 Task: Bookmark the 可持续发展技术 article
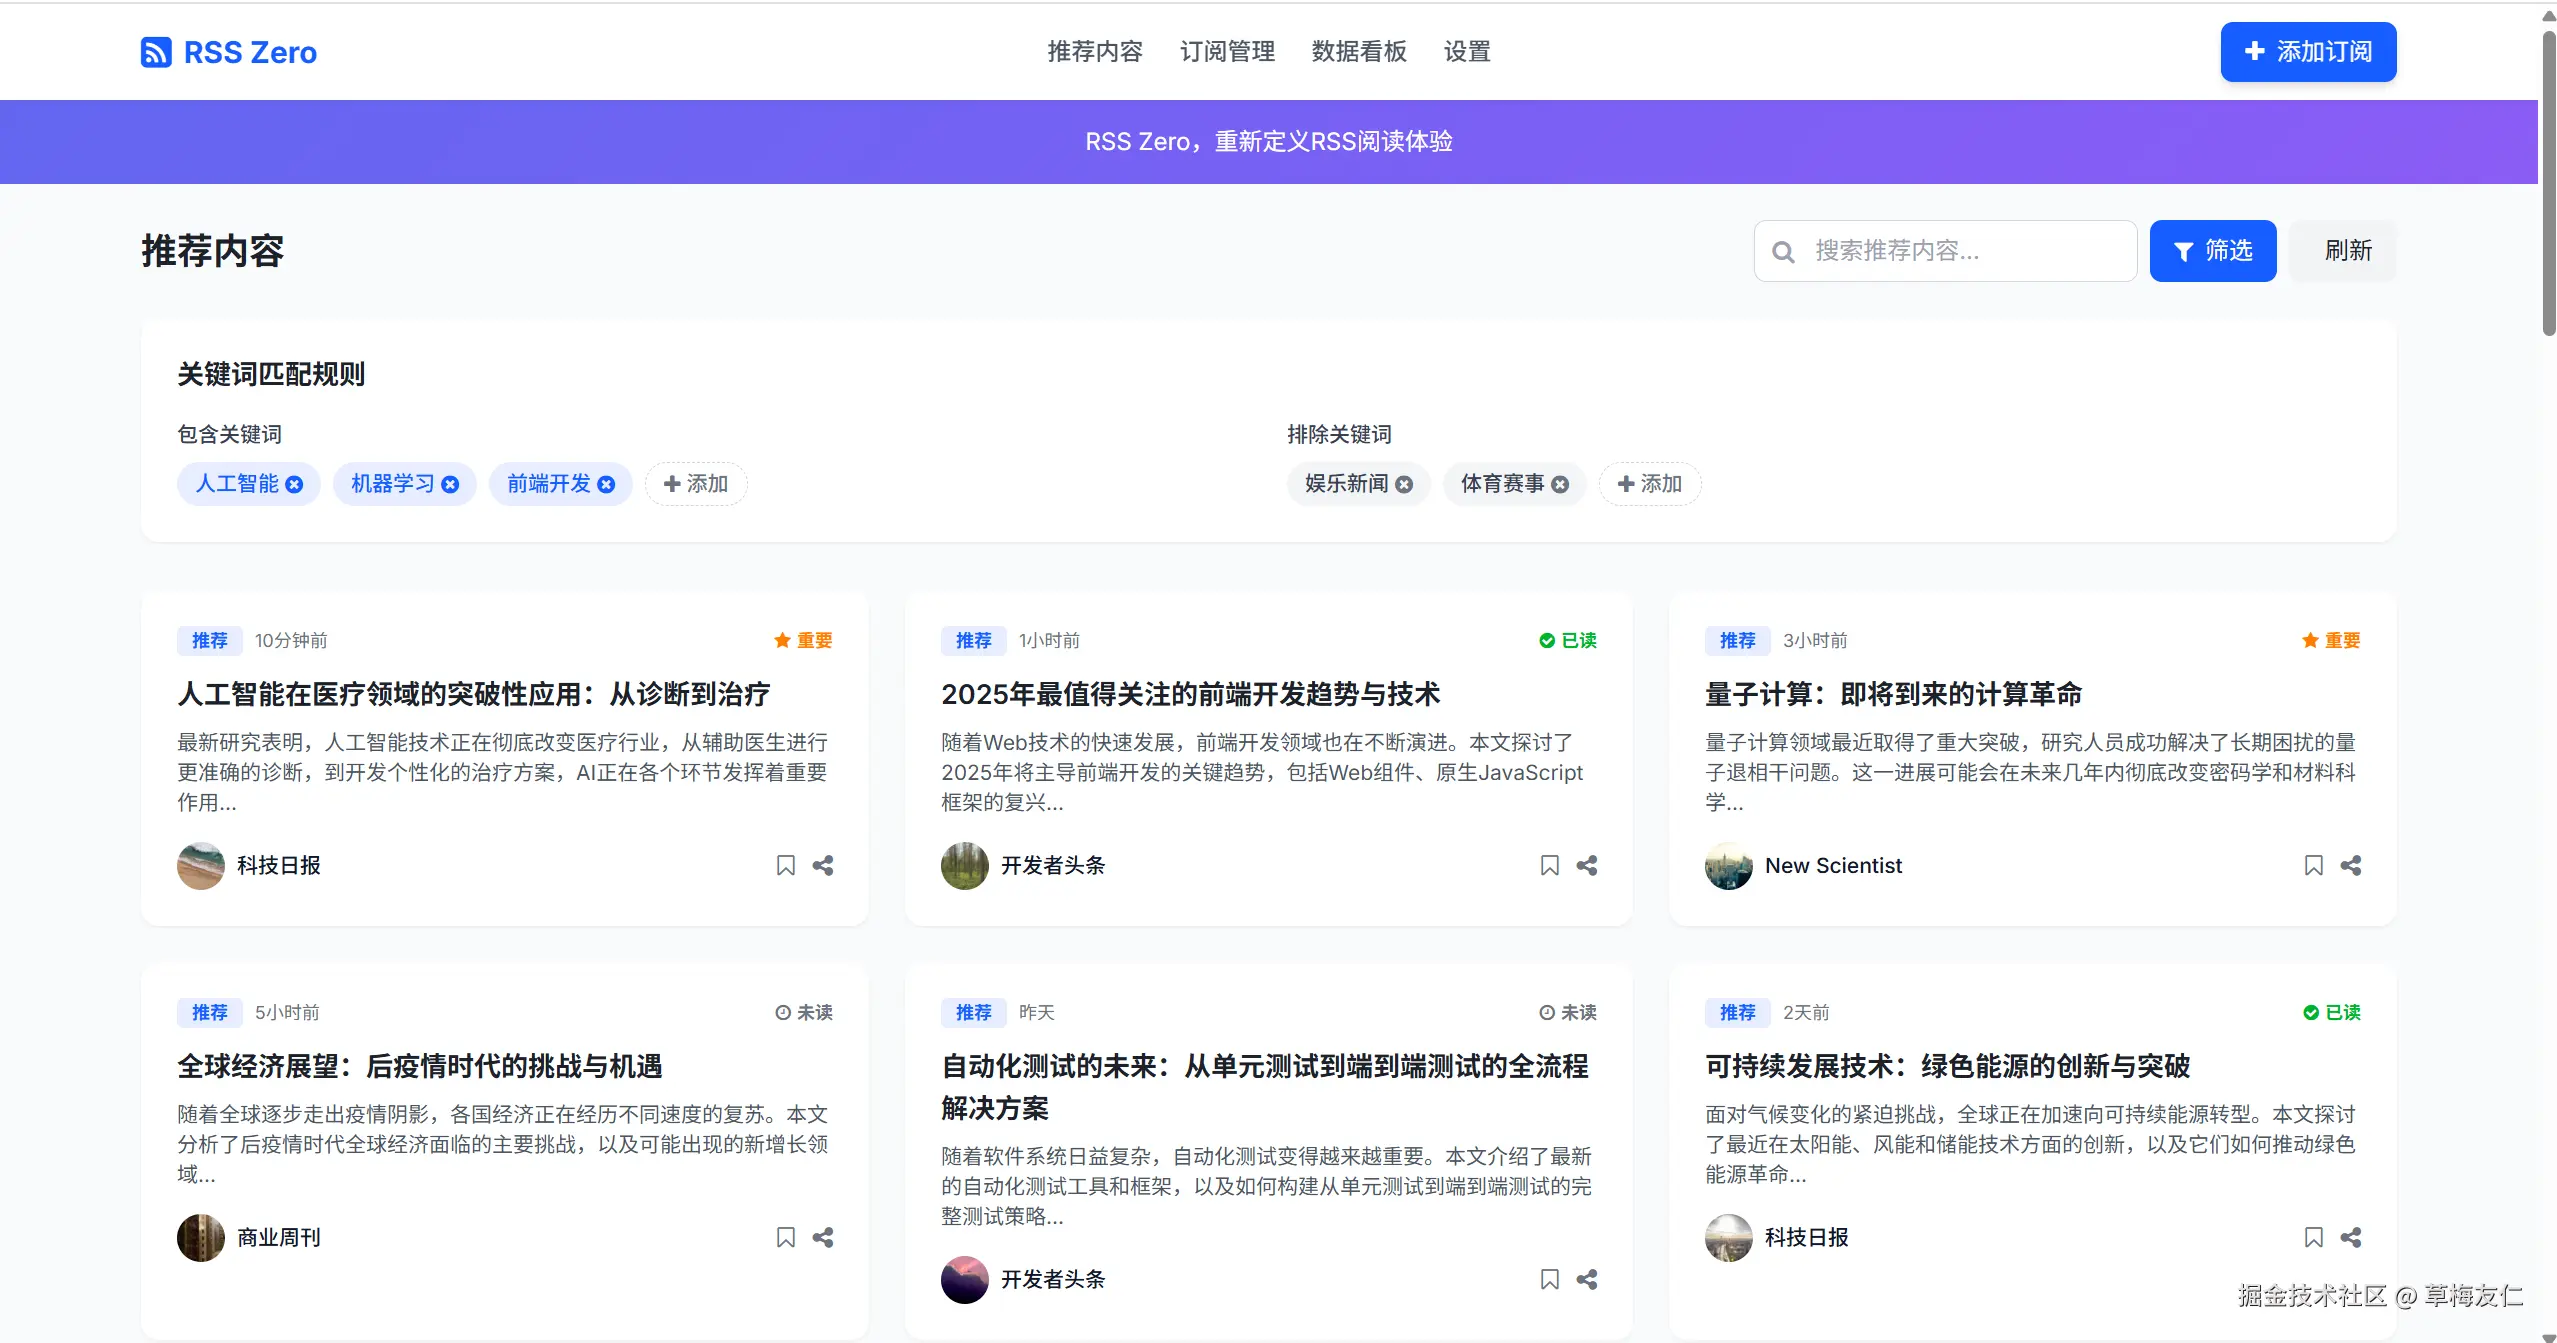(x=2313, y=1237)
